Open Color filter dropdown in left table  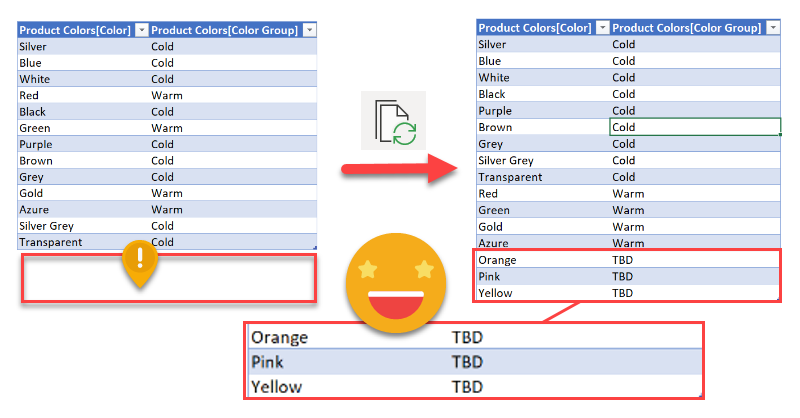[x=141, y=31]
